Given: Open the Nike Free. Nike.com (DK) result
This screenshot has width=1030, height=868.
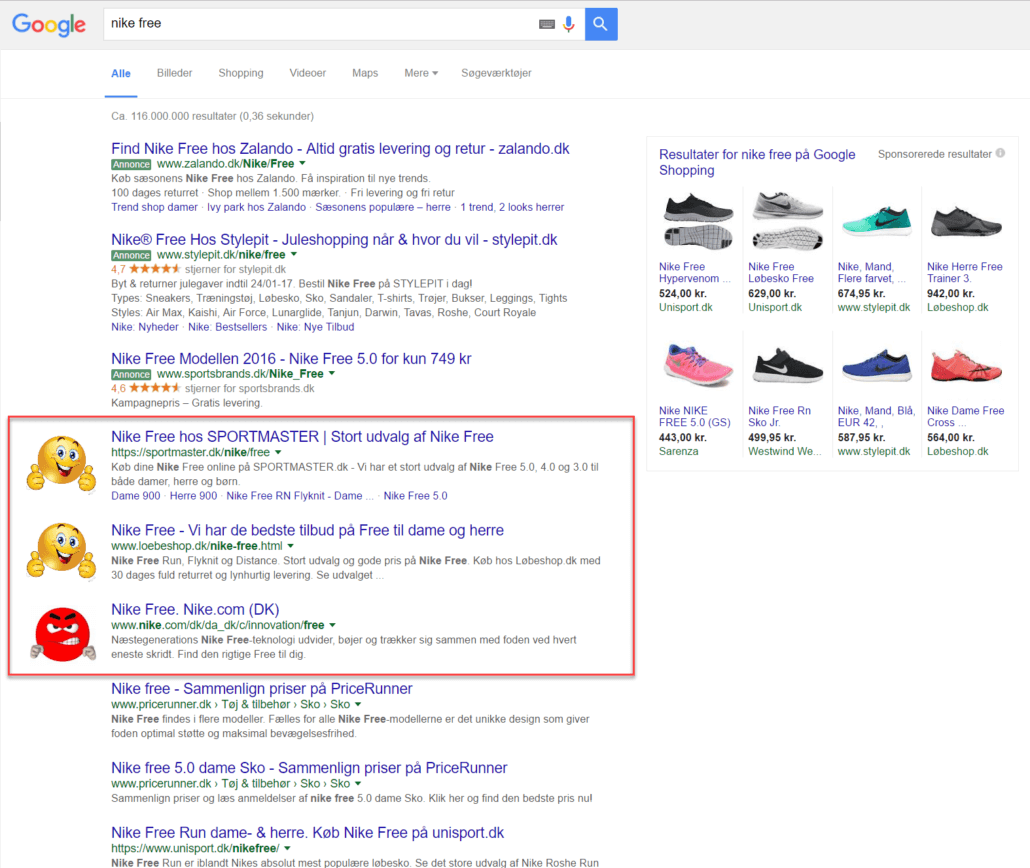Looking at the screenshot, I should pyautogui.click(x=195, y=610).
